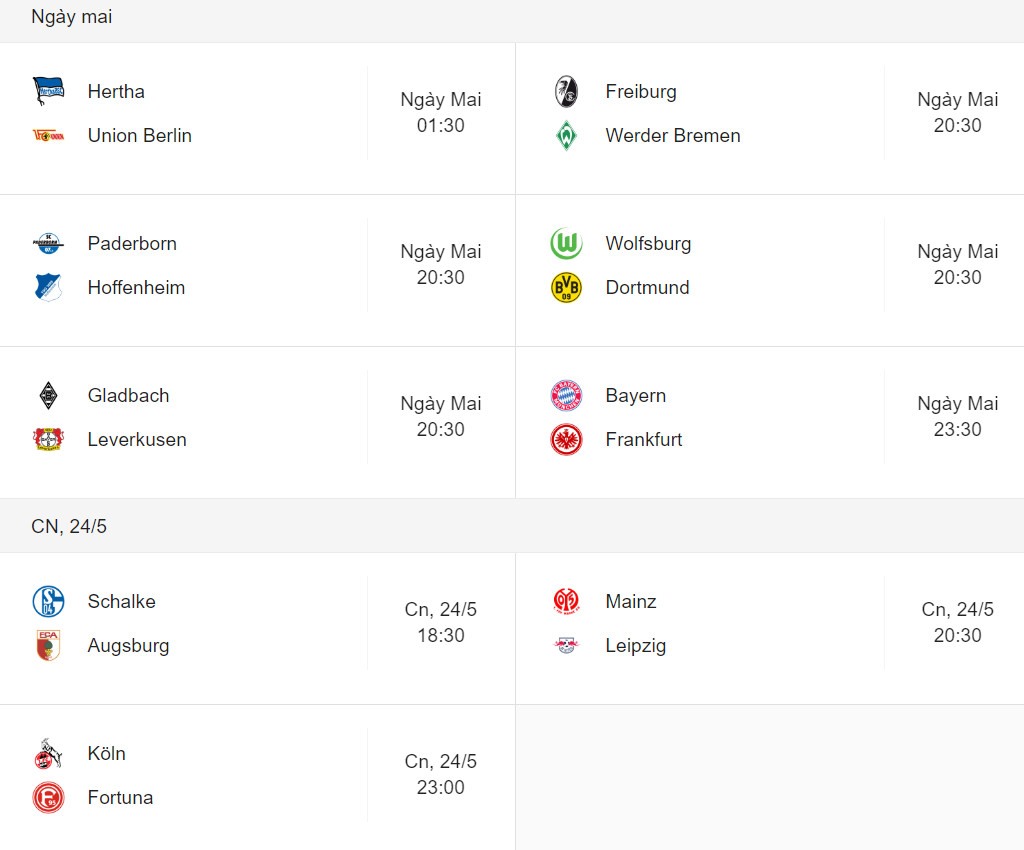Screen dimensions: 1024x850
Task: Click the Wolfsburg W logo
Action: (x=566, y=244)
